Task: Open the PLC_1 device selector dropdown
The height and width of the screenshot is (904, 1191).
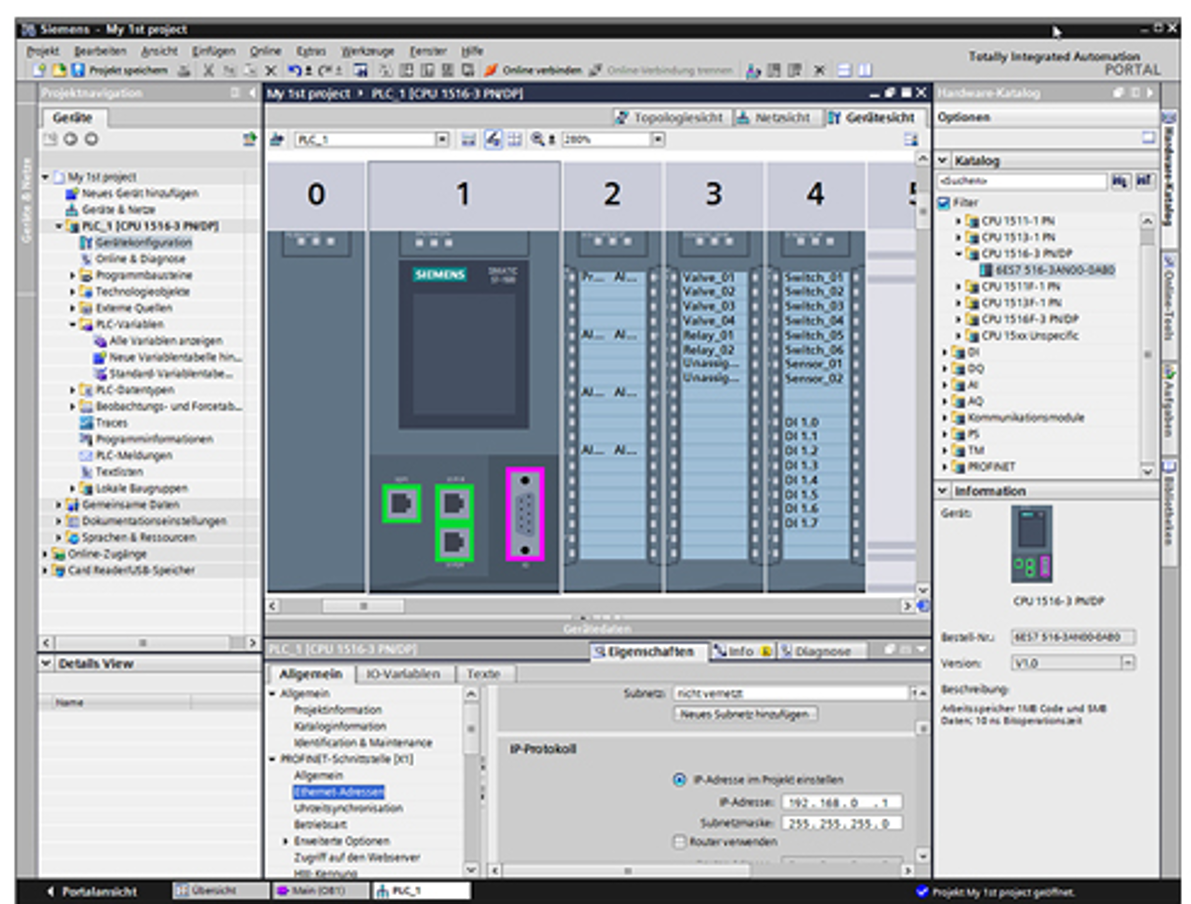Action: (442, 139)
